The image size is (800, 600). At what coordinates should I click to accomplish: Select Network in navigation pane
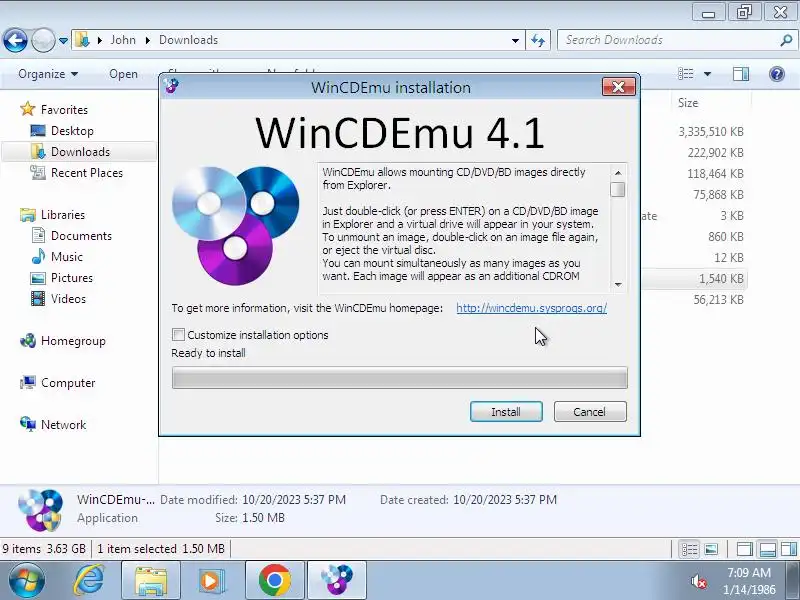pos(63,424)
